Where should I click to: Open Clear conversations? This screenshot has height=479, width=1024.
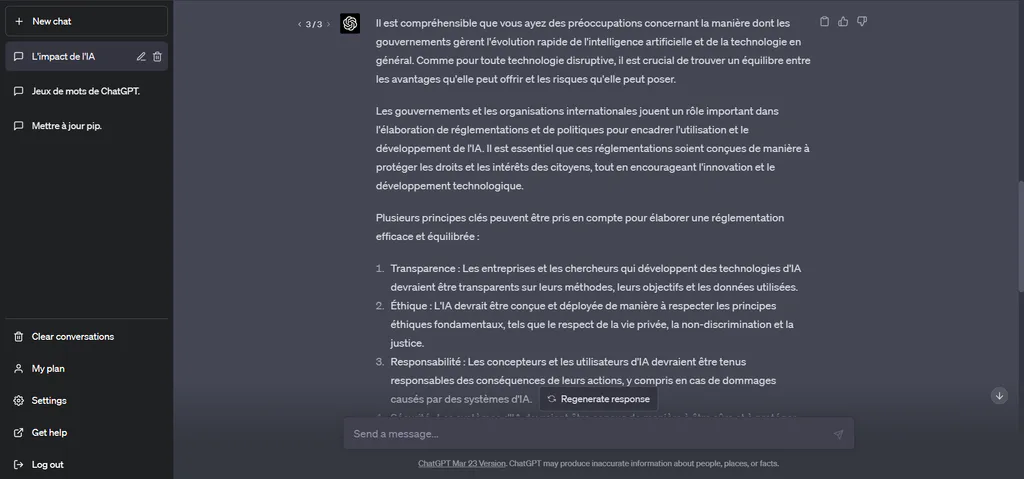86,337
